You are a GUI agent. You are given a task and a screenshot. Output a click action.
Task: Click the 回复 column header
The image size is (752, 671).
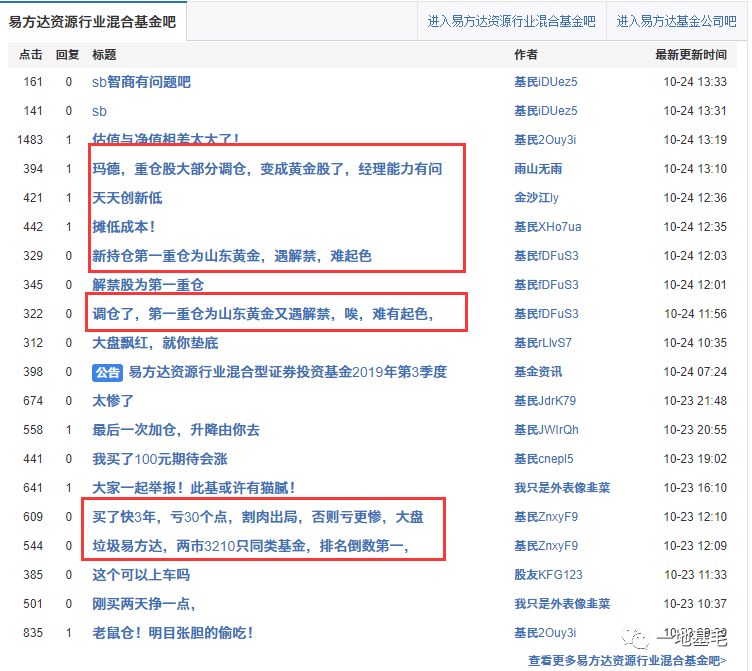point(67,55)
